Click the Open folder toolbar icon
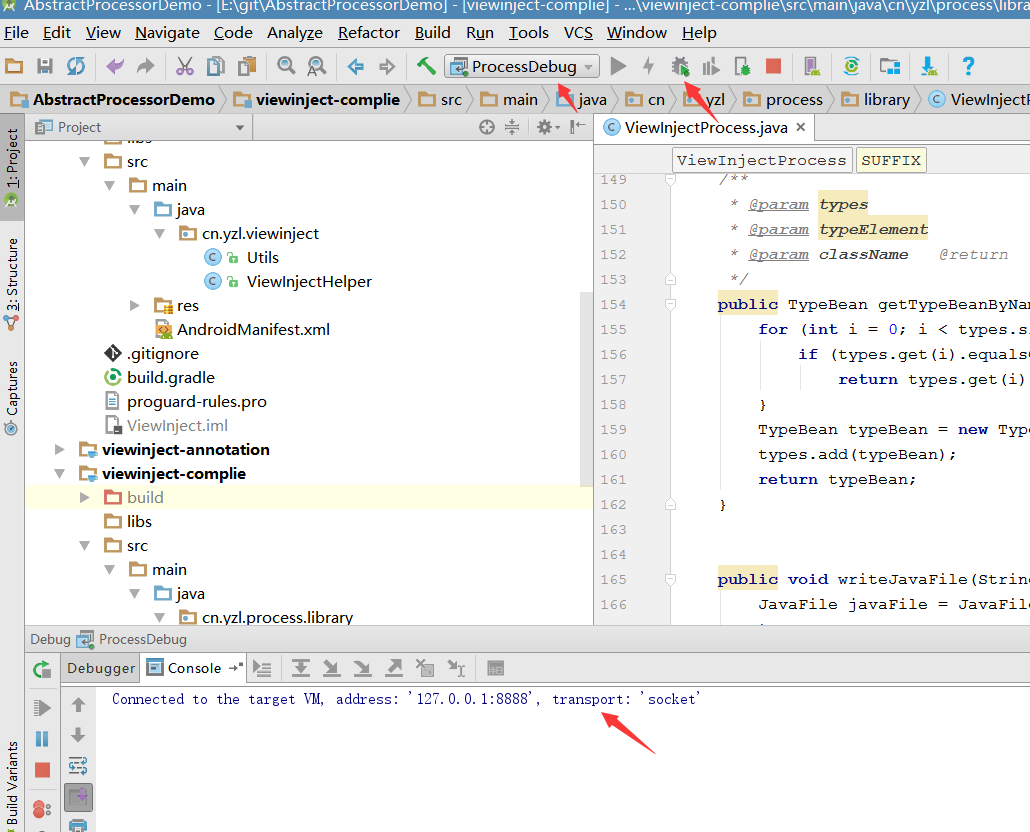This screenshot has width=1030, height=832. 14,66
